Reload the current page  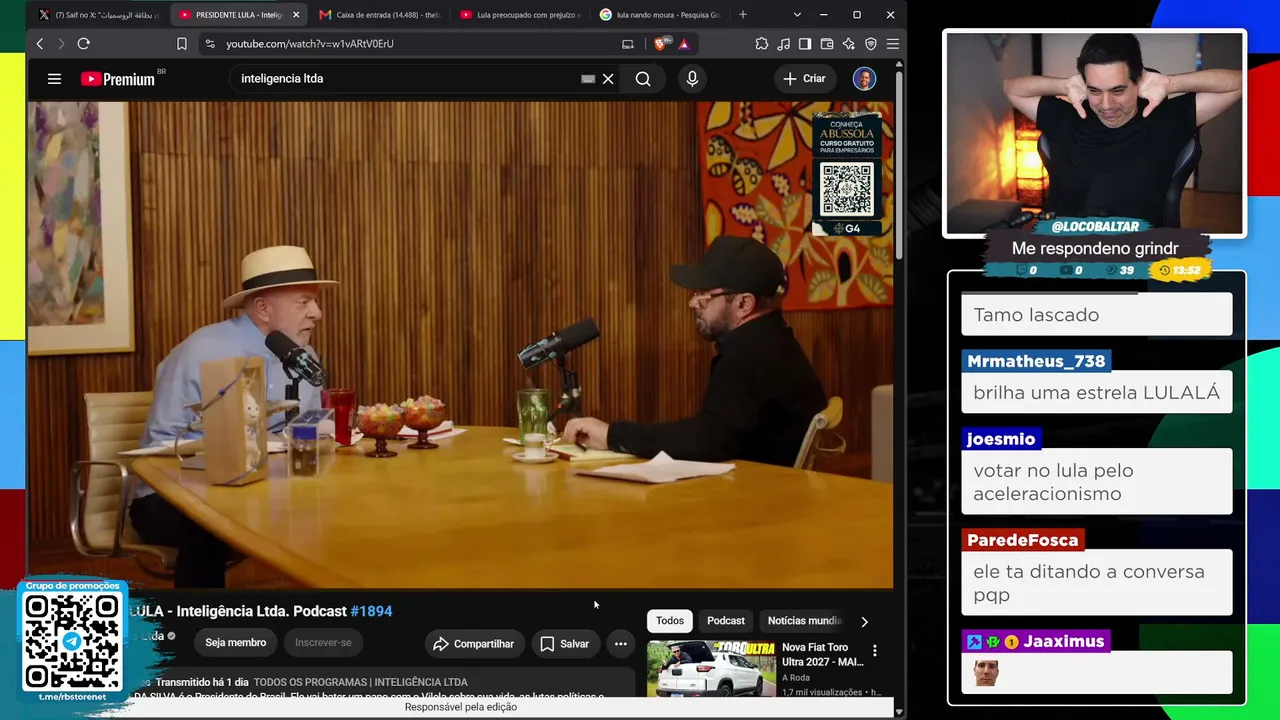(x=84, y=44)
